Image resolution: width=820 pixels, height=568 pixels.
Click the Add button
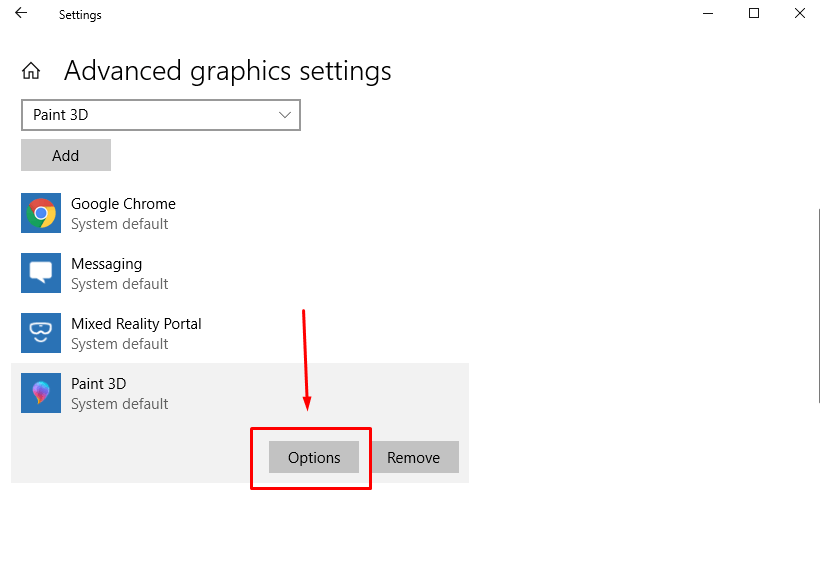(66, 155)
